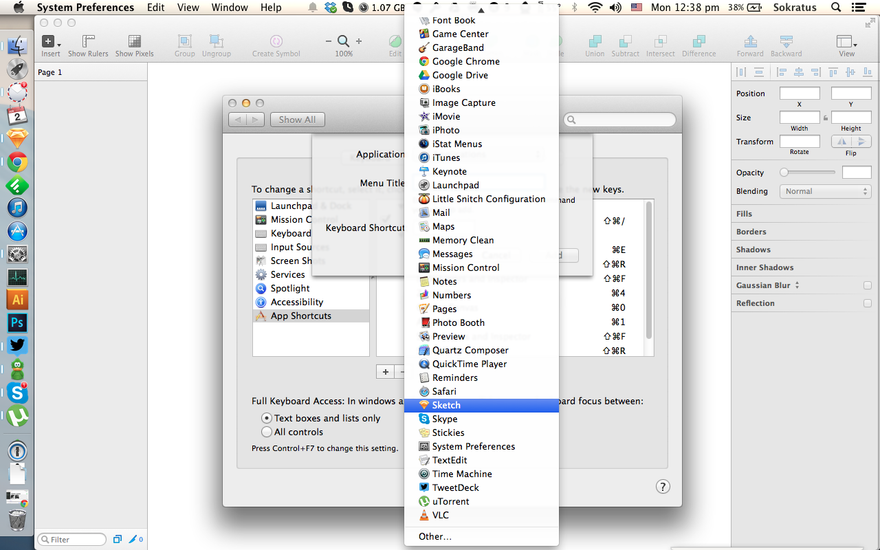The width and height of the screenshot is (880, 550).
Task: Click the System Preferences search field
Action: click(619, 120)
